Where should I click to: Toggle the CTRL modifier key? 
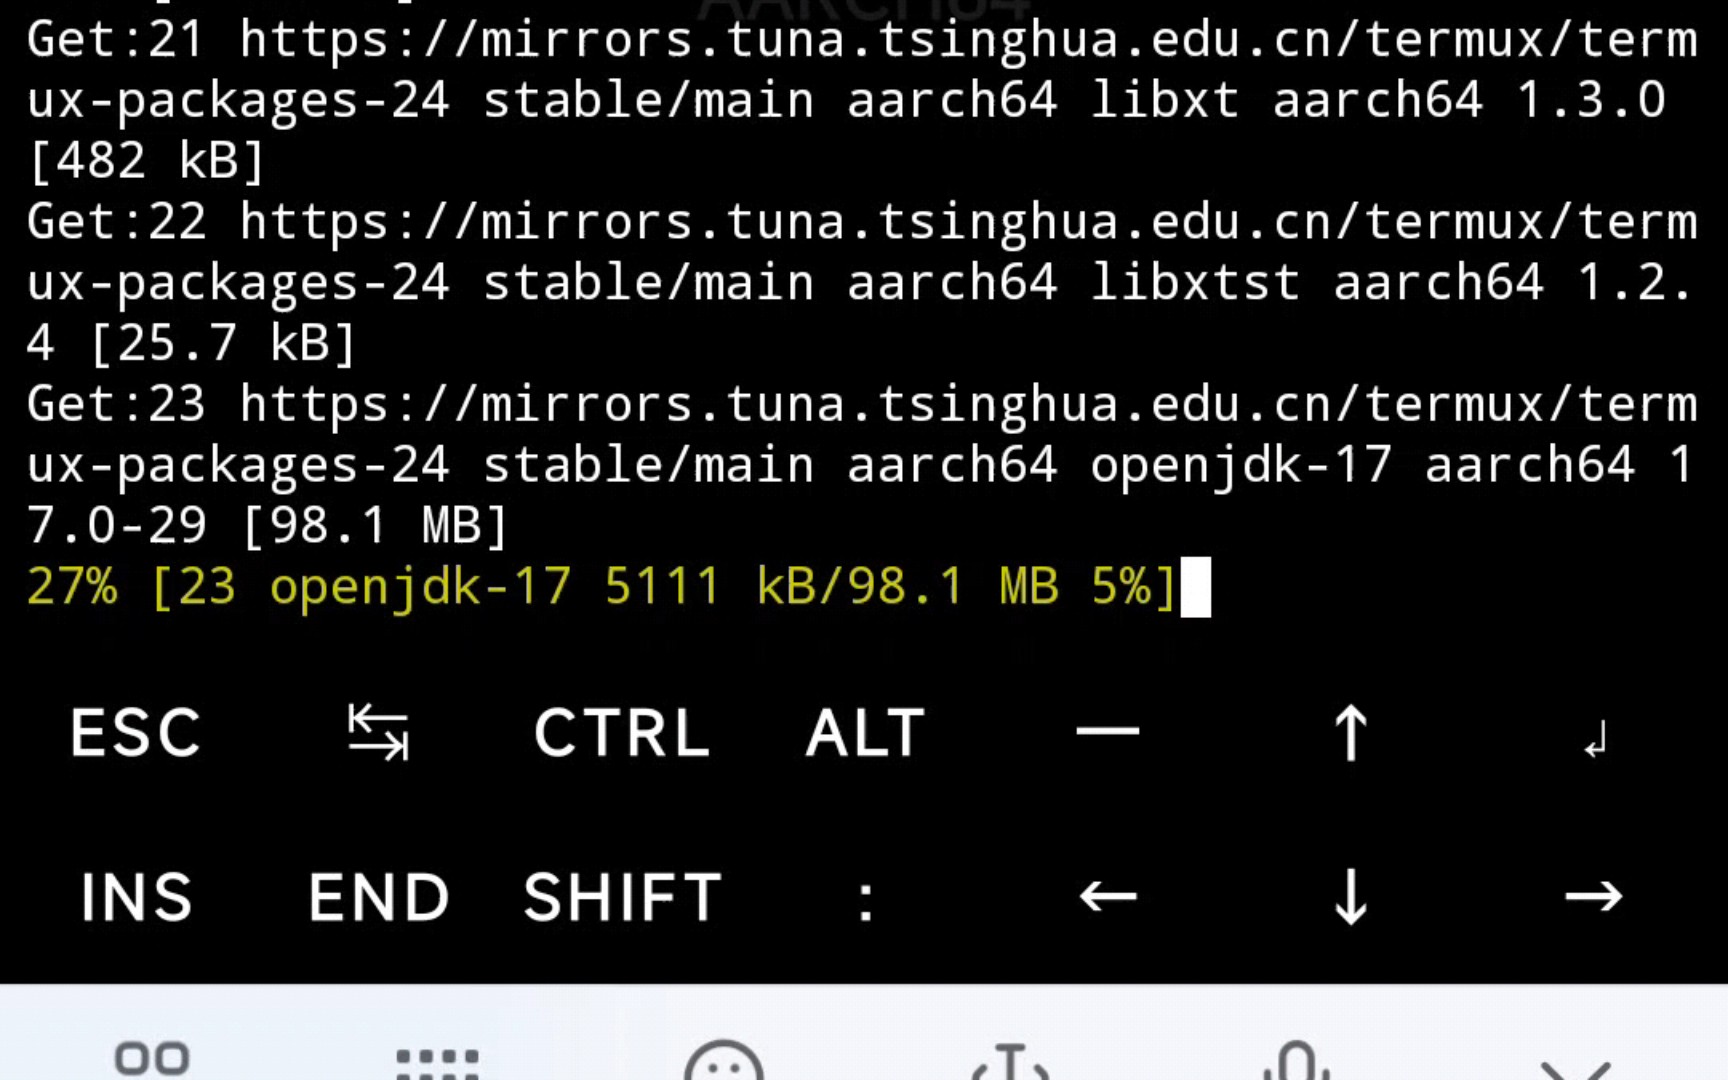[622, 733]
